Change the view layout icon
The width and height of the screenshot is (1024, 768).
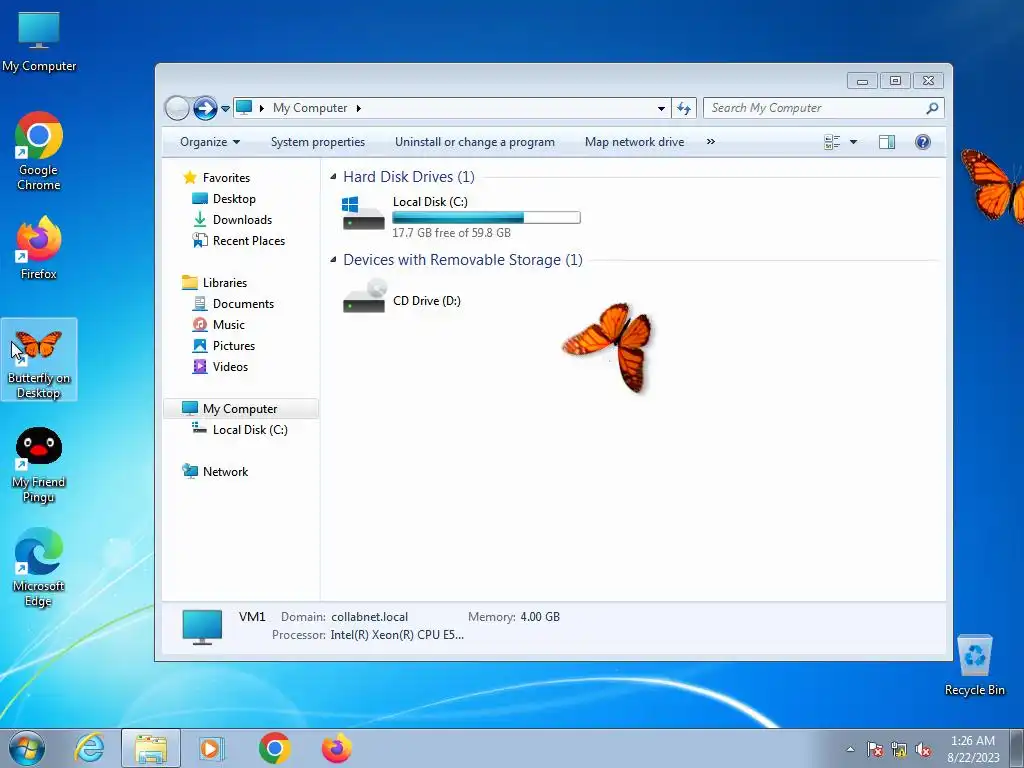click(832, 142)
